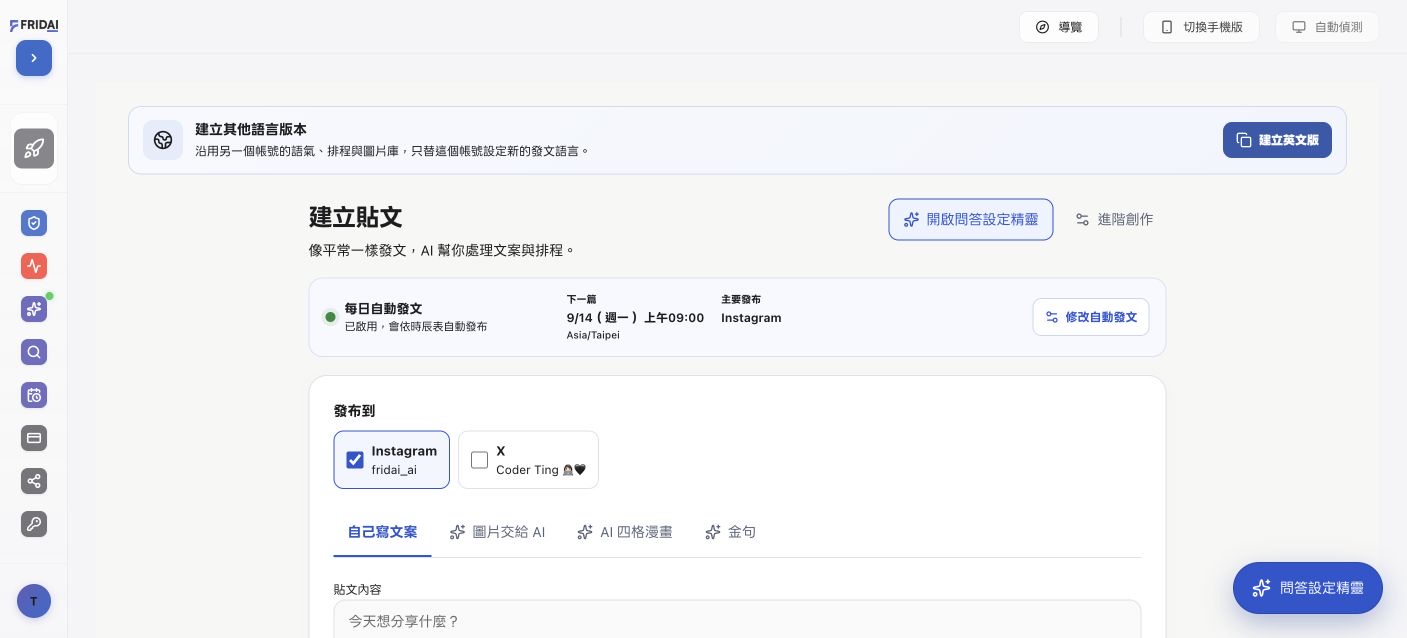Click the Asia/Taipei timezone text
This screenshot has height=638, width=1407.
(593, 335)
